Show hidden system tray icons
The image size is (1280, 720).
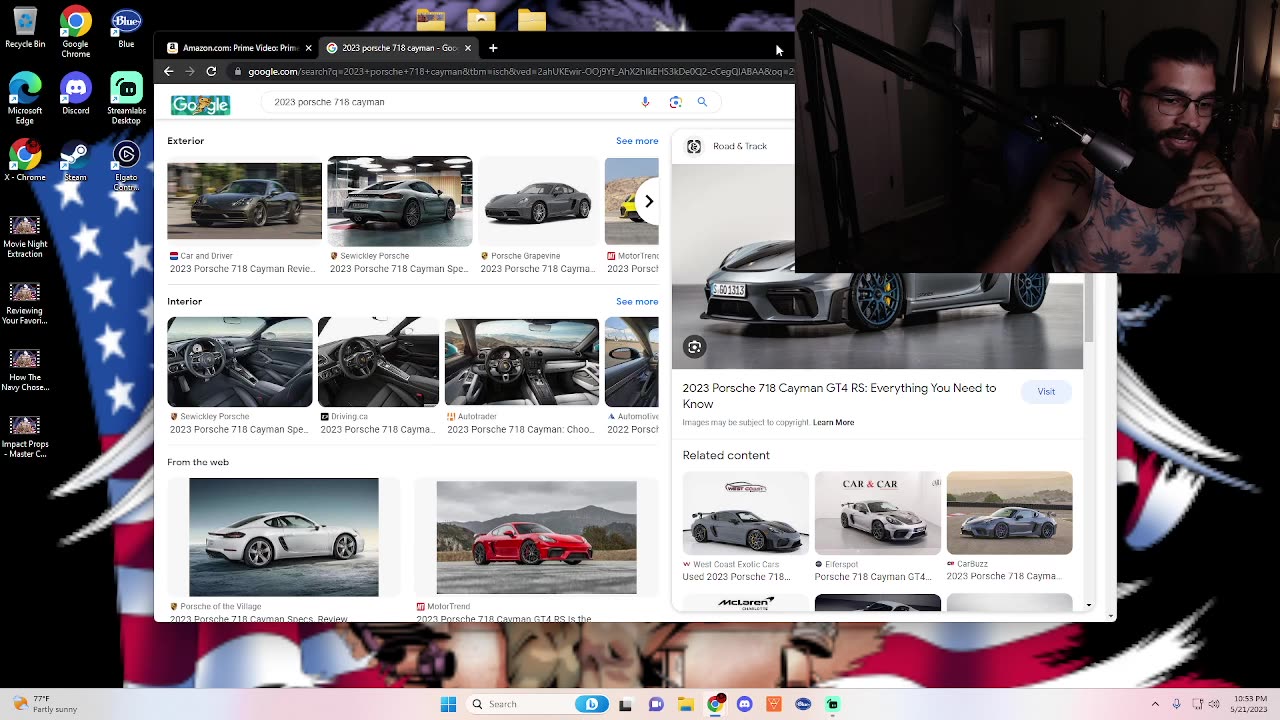[x=1155, y=704]
